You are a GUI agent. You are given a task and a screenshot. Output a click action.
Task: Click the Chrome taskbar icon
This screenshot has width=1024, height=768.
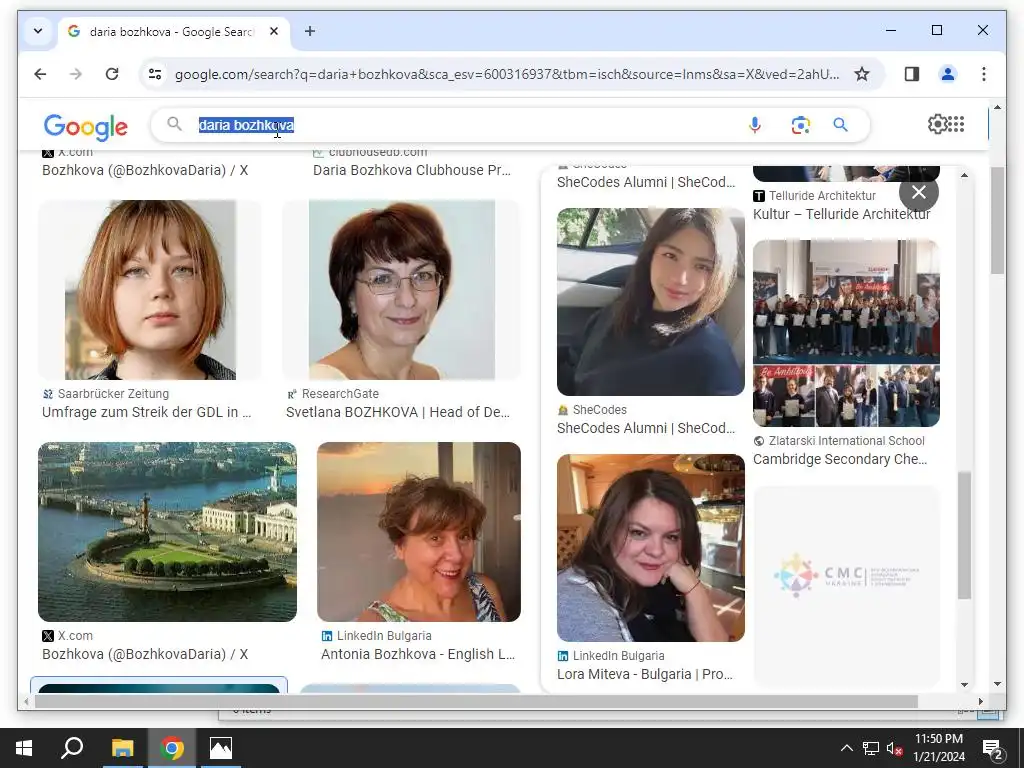tap(172, 748)
